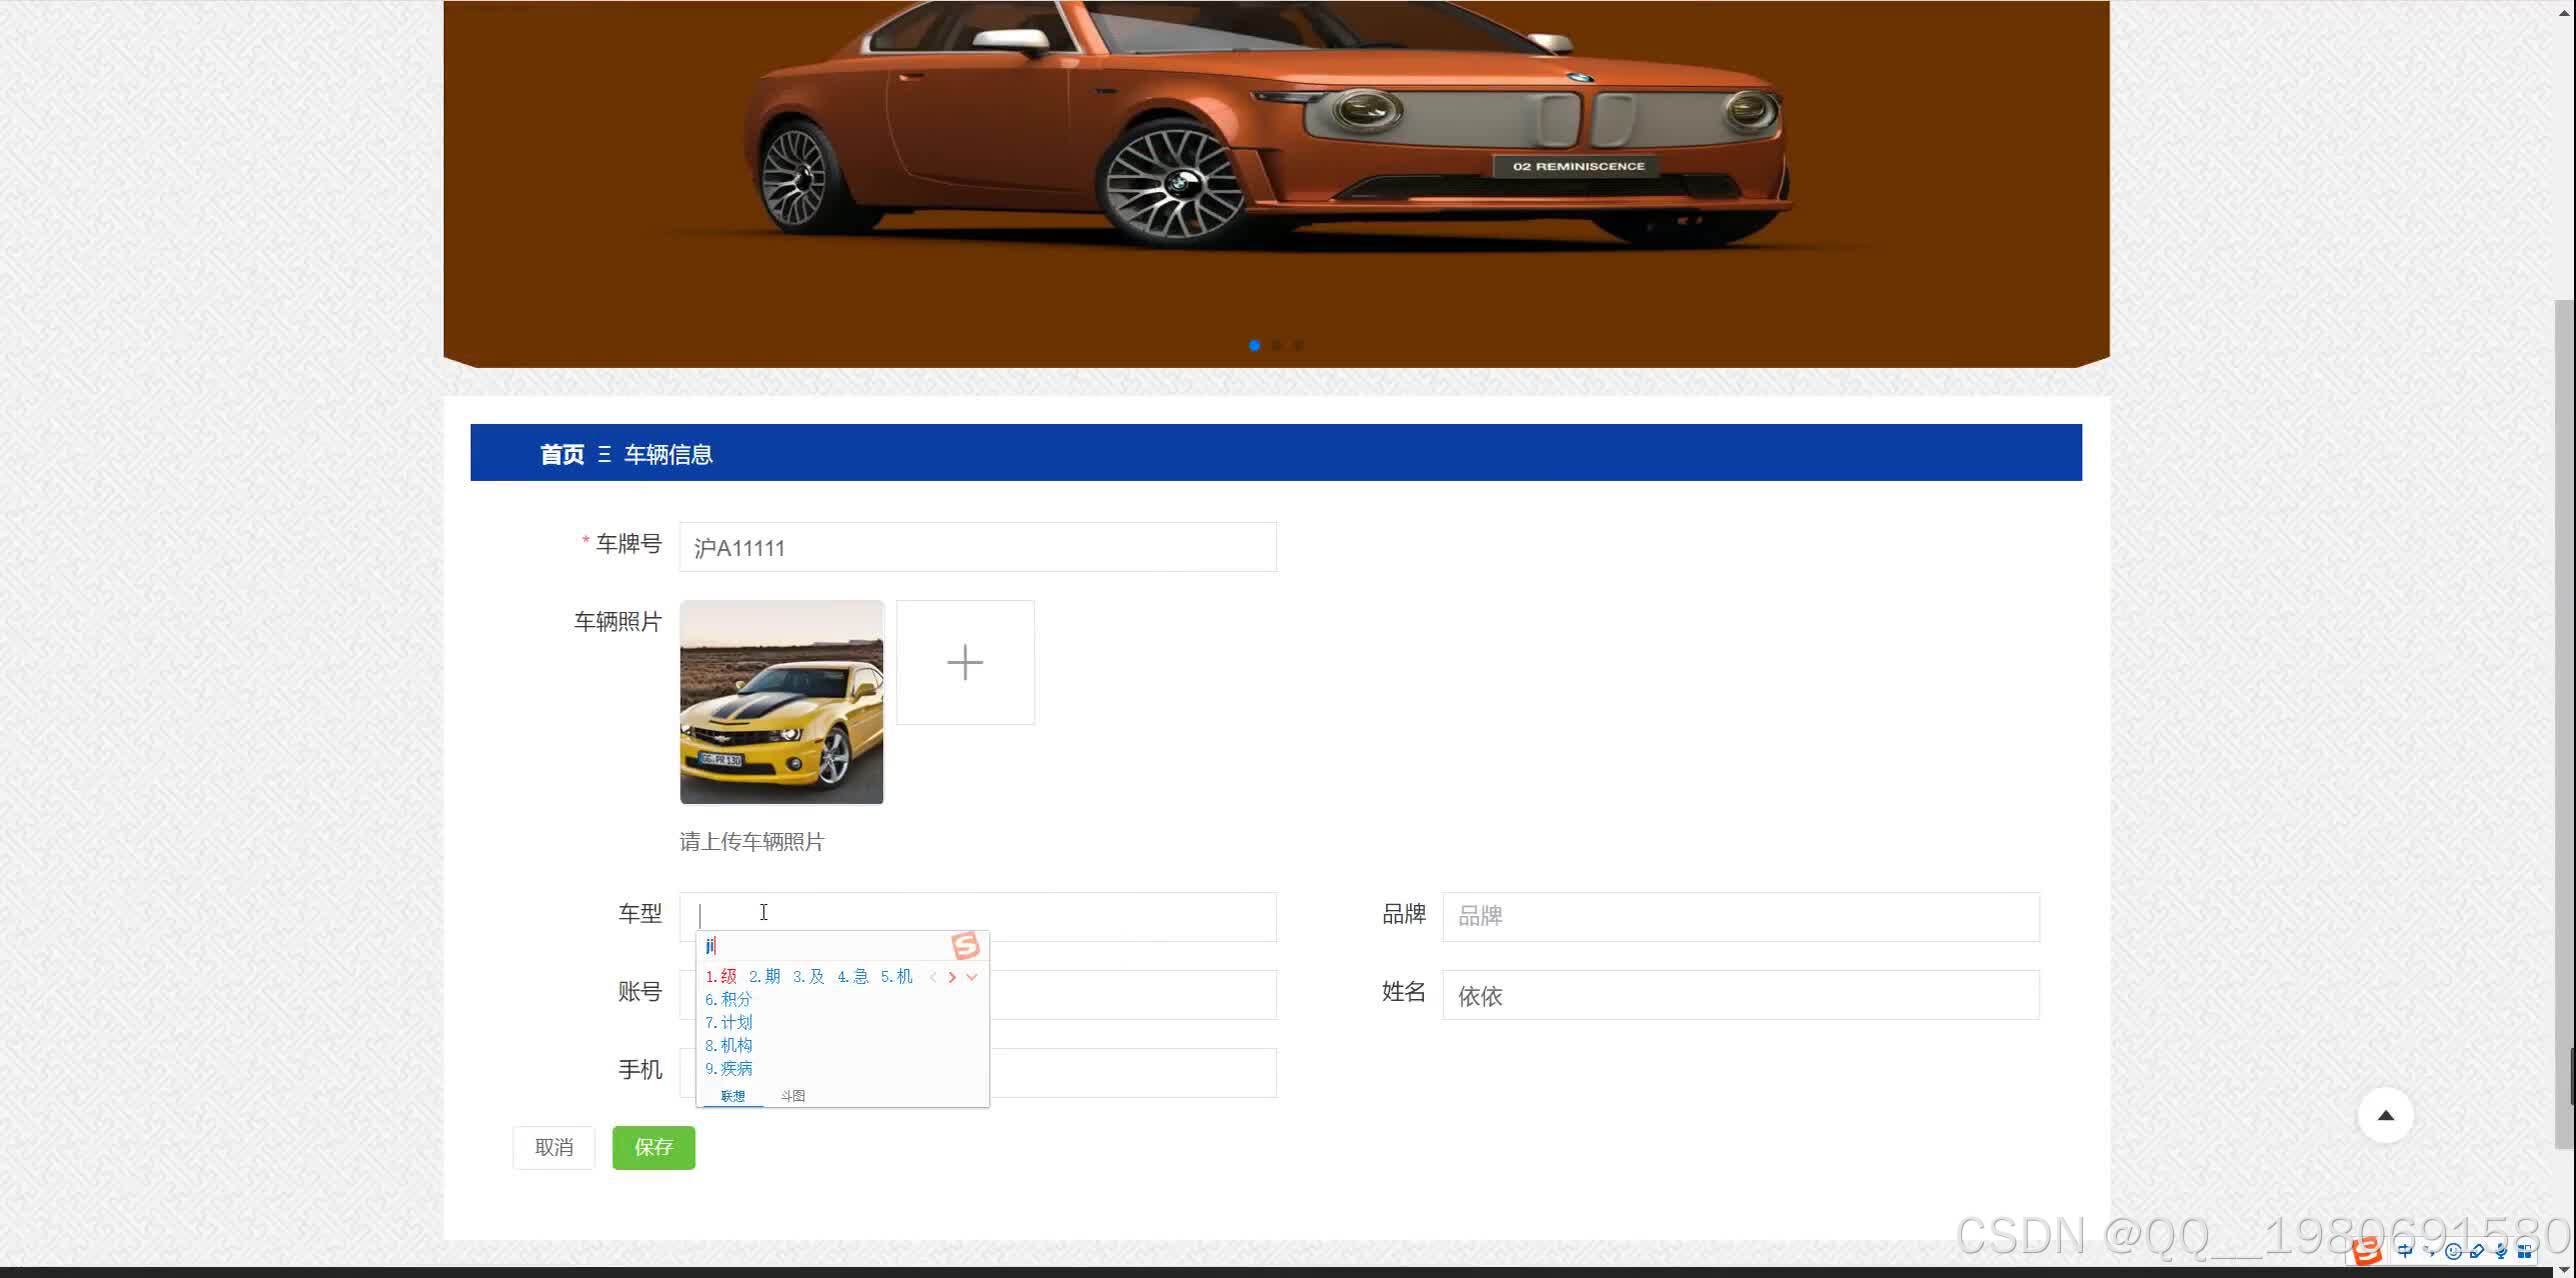Expand IME candidate list with down chevron

[972, 977]
